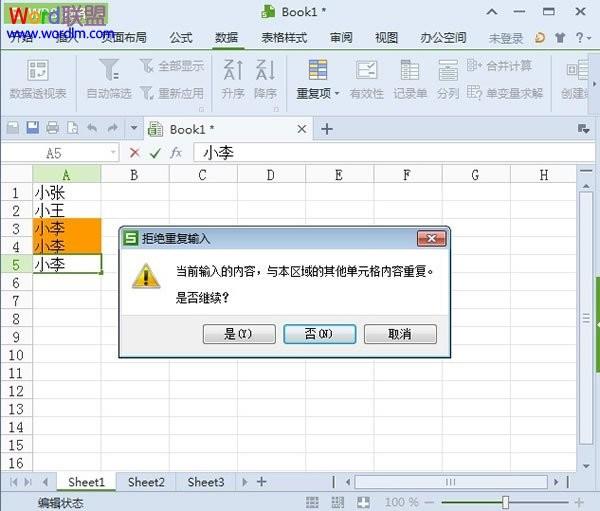This screenshot has height=511, width=600.
Task: Click Text to Columns (分列) icon
Action: click(448, 70)
